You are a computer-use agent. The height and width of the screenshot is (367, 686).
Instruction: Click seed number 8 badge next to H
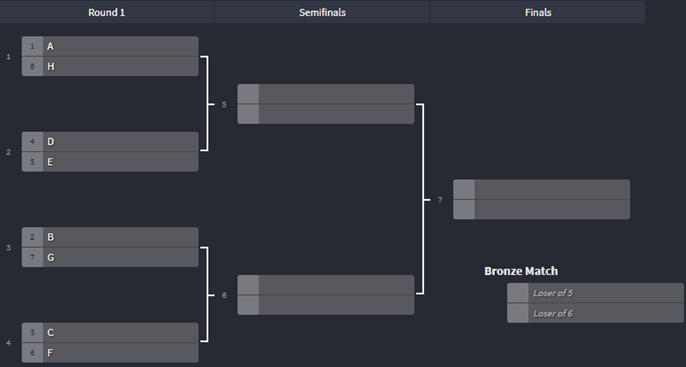pyautogui.click(x=32, y=66)
